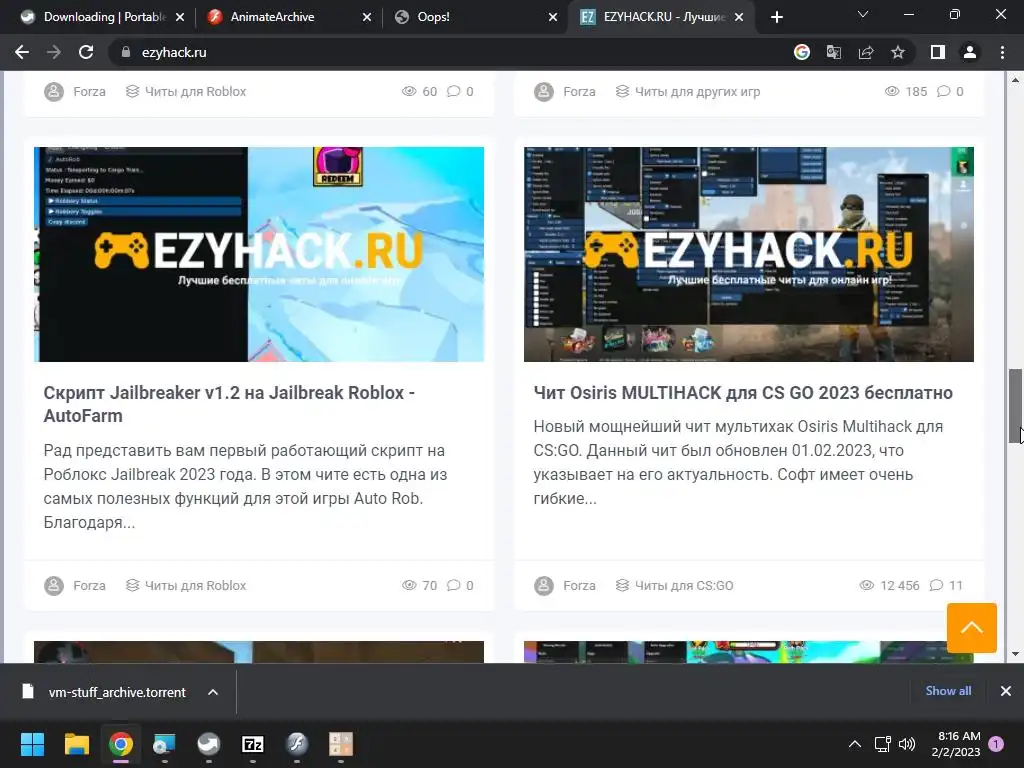Expand vm-stuff_archive.torrent download options

tap(213, 692)
